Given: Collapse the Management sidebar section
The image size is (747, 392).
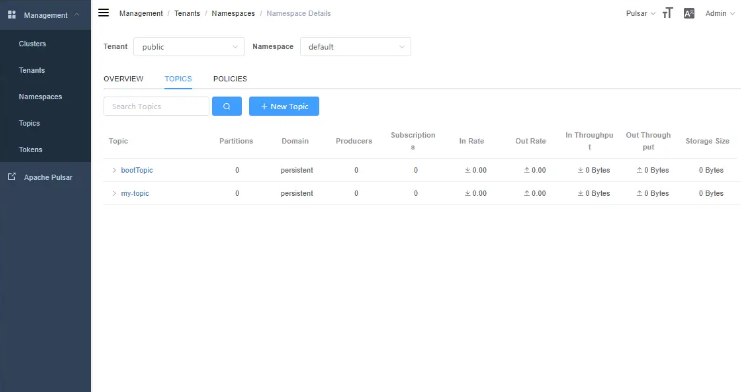Looking at the screenshot, I should tap(76, 15).
